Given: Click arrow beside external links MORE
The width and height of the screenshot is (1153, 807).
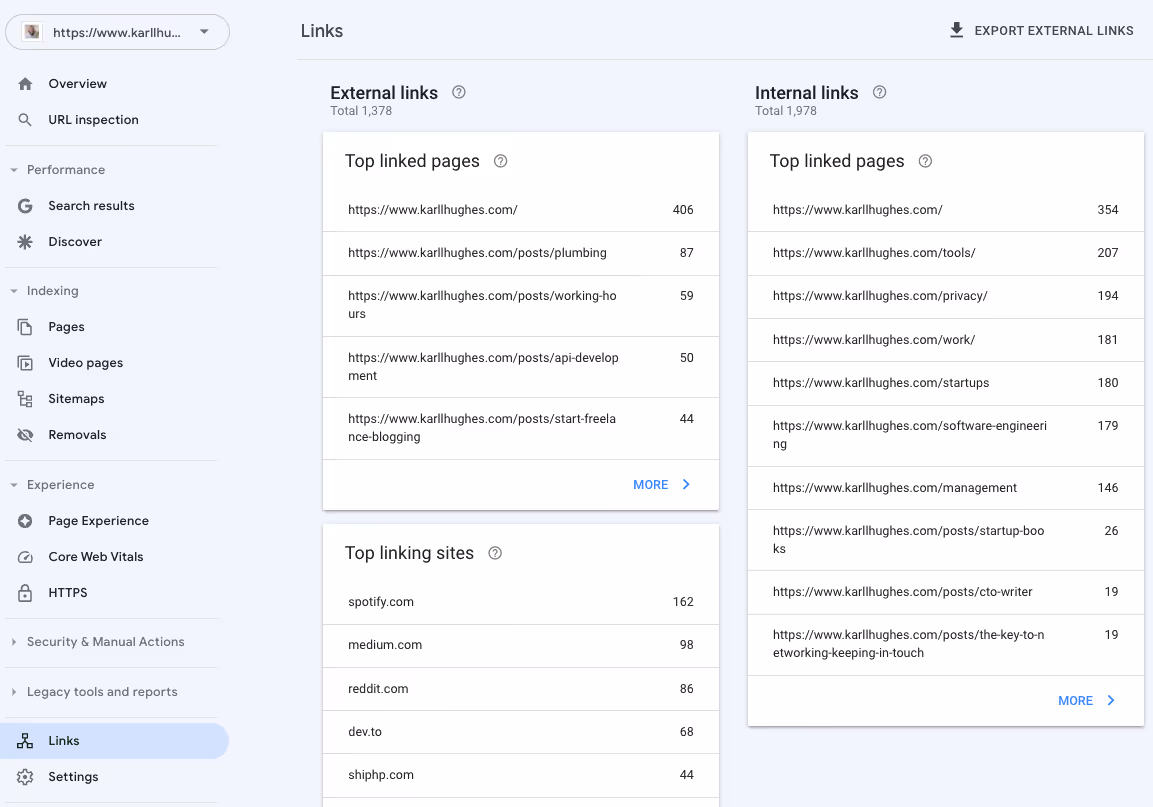Looking at the screenshot, I should click(686, 485).
